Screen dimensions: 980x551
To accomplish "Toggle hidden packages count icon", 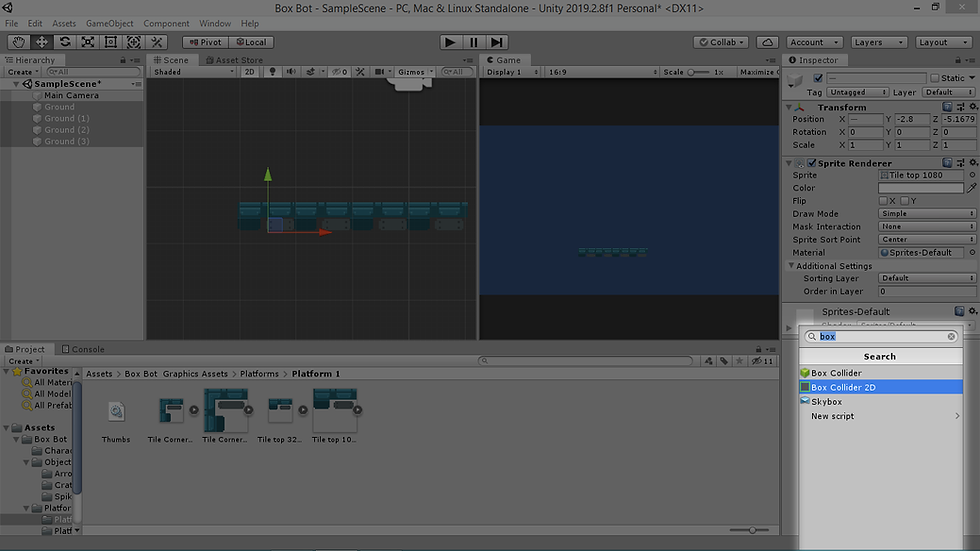I will pos(762,360).
